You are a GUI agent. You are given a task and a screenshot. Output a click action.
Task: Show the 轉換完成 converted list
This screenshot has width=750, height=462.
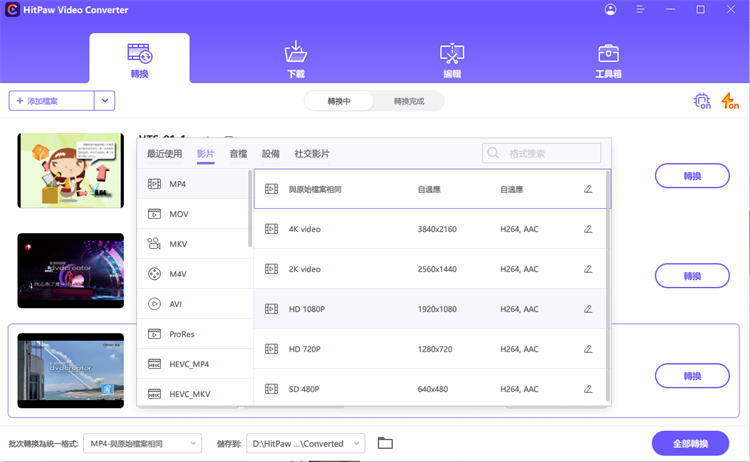pos(409,101)
